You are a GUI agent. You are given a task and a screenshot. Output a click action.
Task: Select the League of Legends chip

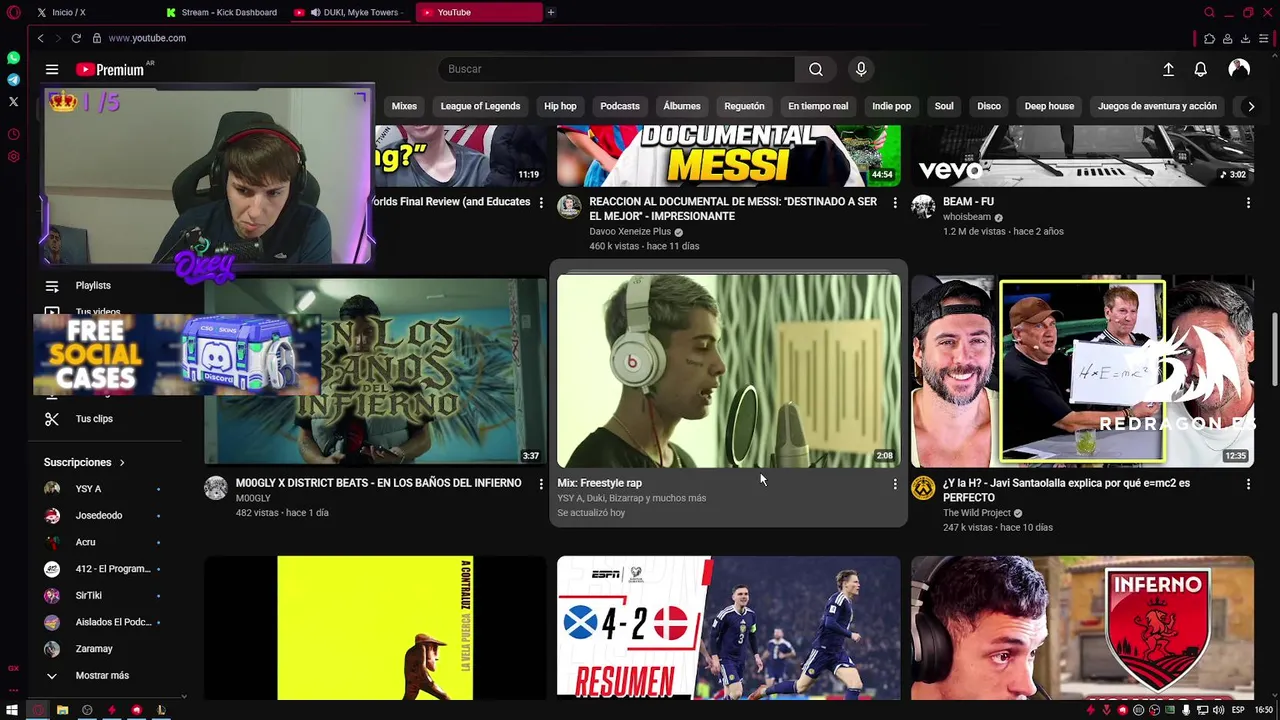coord(480,106)
